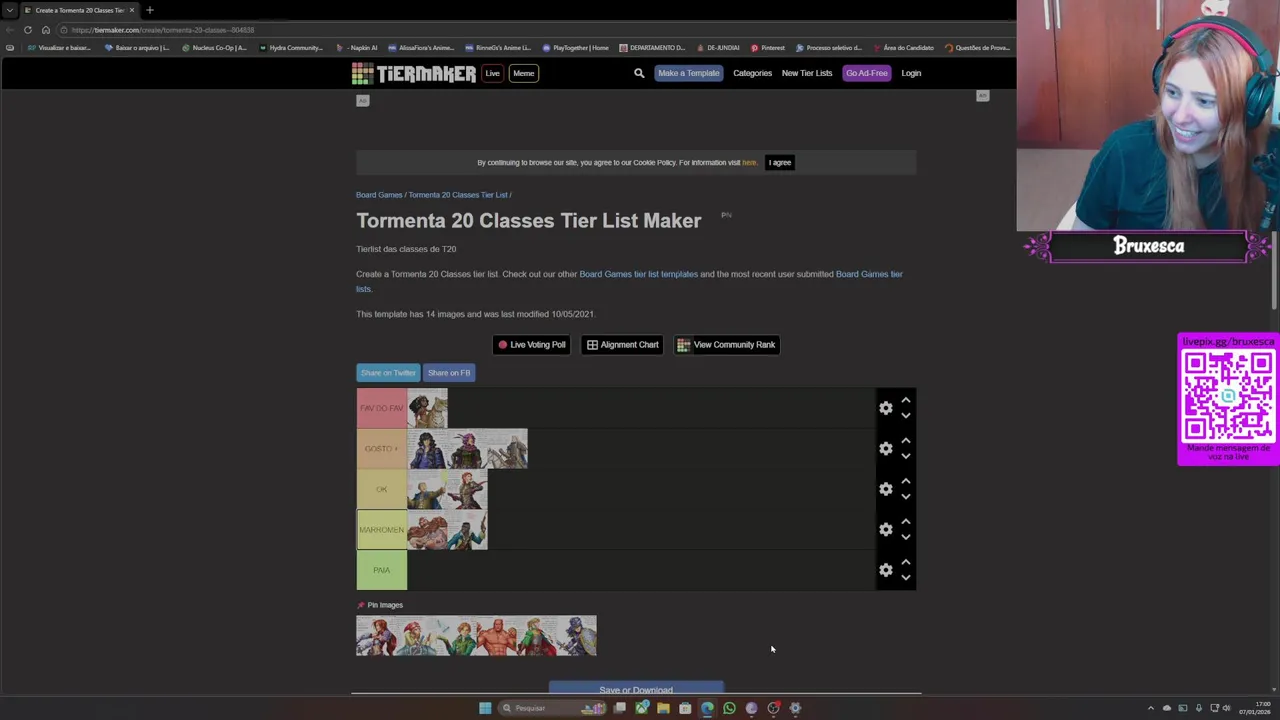Click the TierMaker logo

(x=414, y=73)
